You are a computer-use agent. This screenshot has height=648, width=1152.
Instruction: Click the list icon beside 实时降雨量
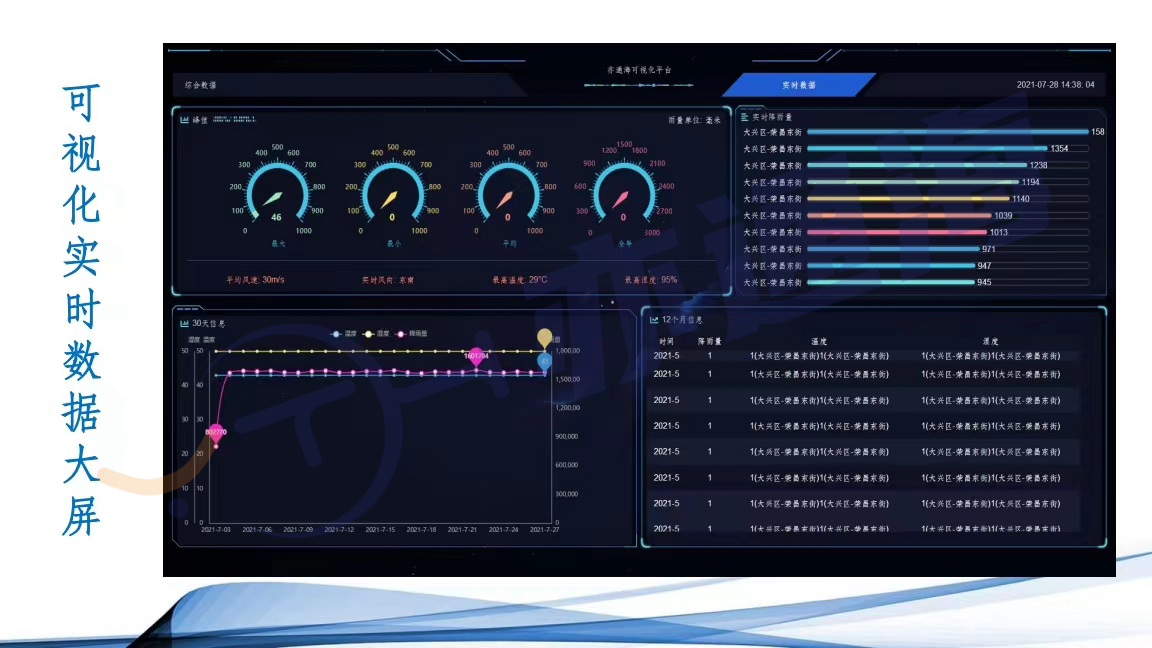745,117
